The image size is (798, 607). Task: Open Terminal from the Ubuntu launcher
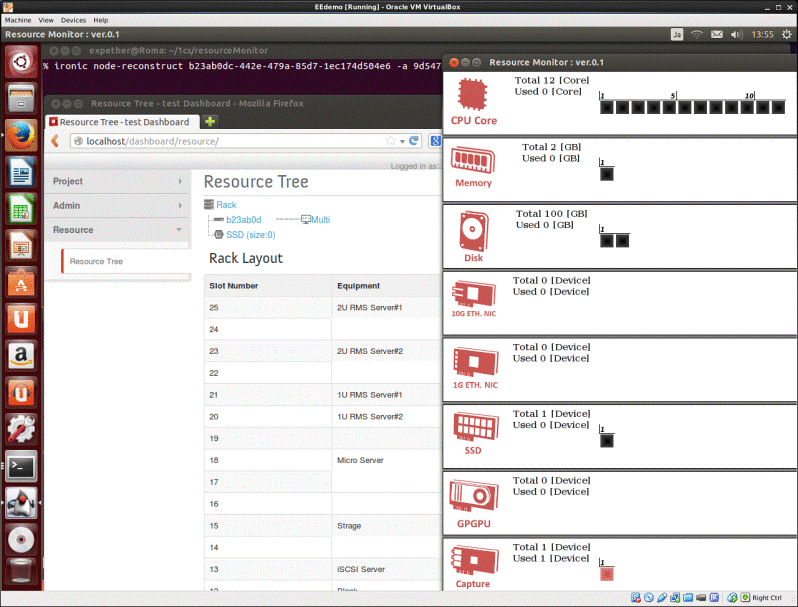pos(21,467)
